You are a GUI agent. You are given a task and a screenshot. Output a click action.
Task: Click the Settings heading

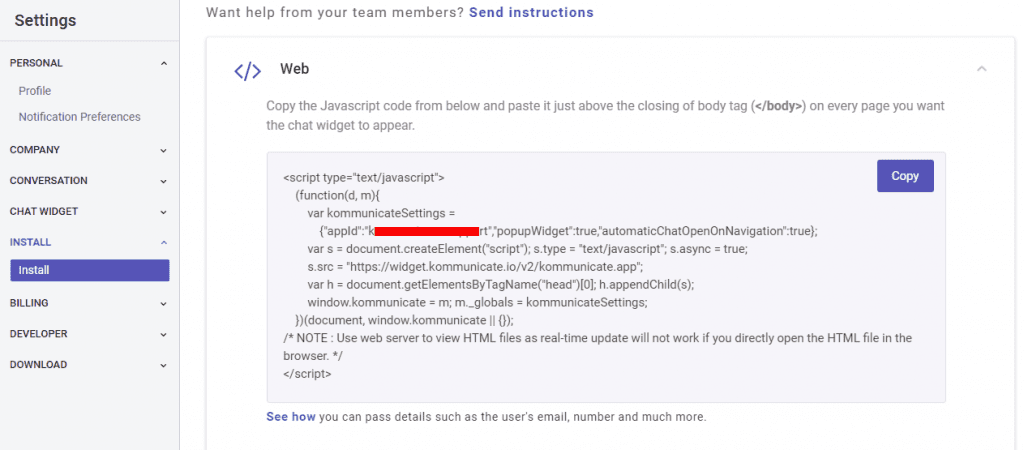pos(45,20)
